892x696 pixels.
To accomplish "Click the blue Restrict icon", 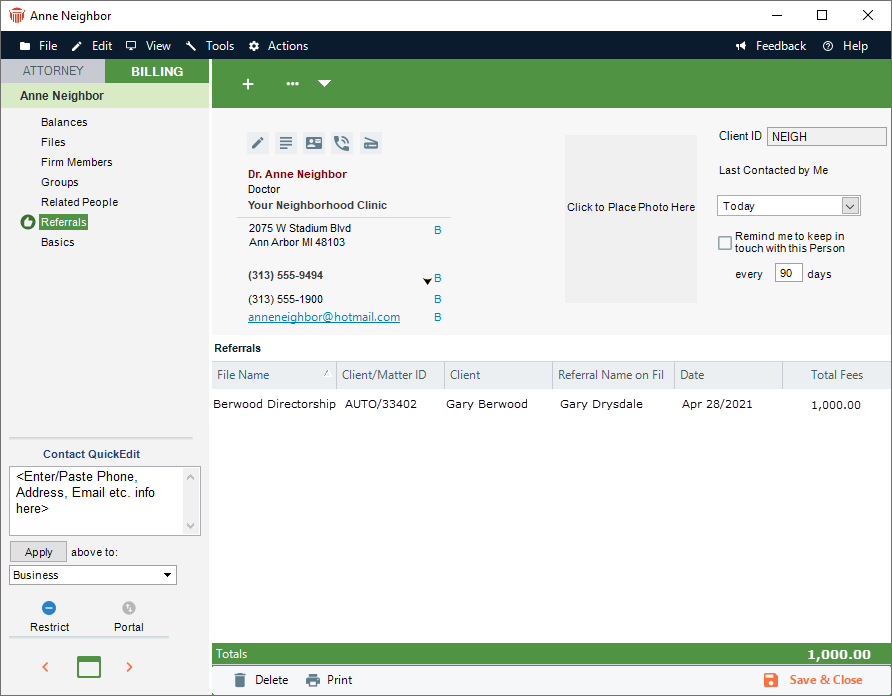I will [49, 608].
